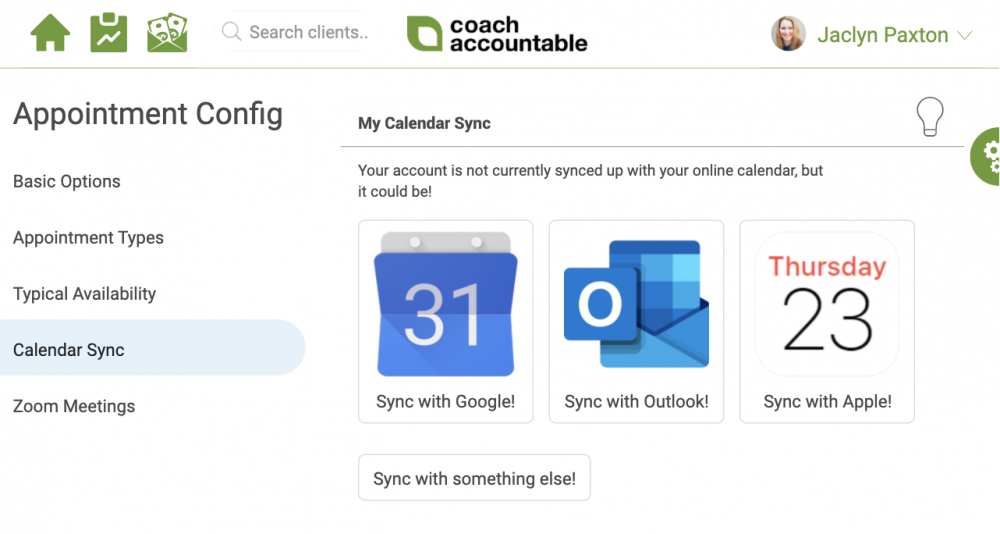The height and width of the screenshot is (534, 1000).
Task: Open the money envelope invoicing icon
Action: click(x=167, y=33)
